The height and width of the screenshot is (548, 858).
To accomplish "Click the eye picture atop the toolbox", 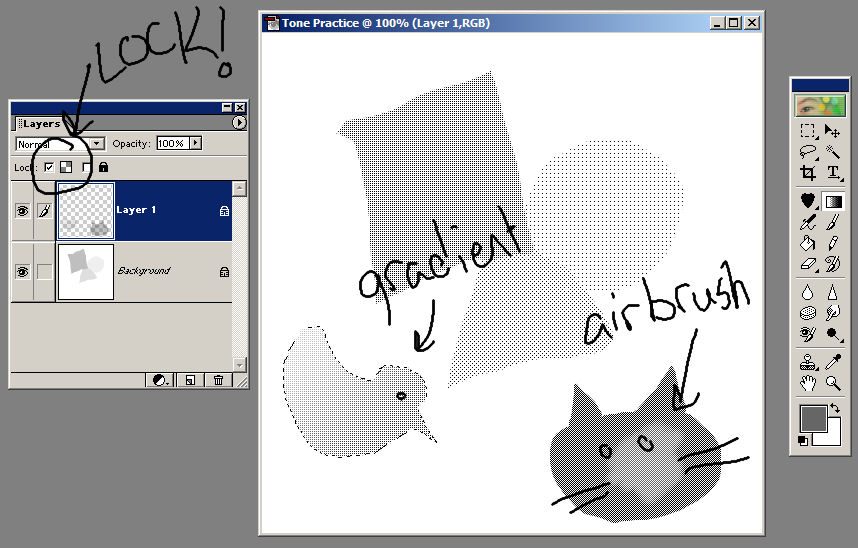I will (820, 106).
